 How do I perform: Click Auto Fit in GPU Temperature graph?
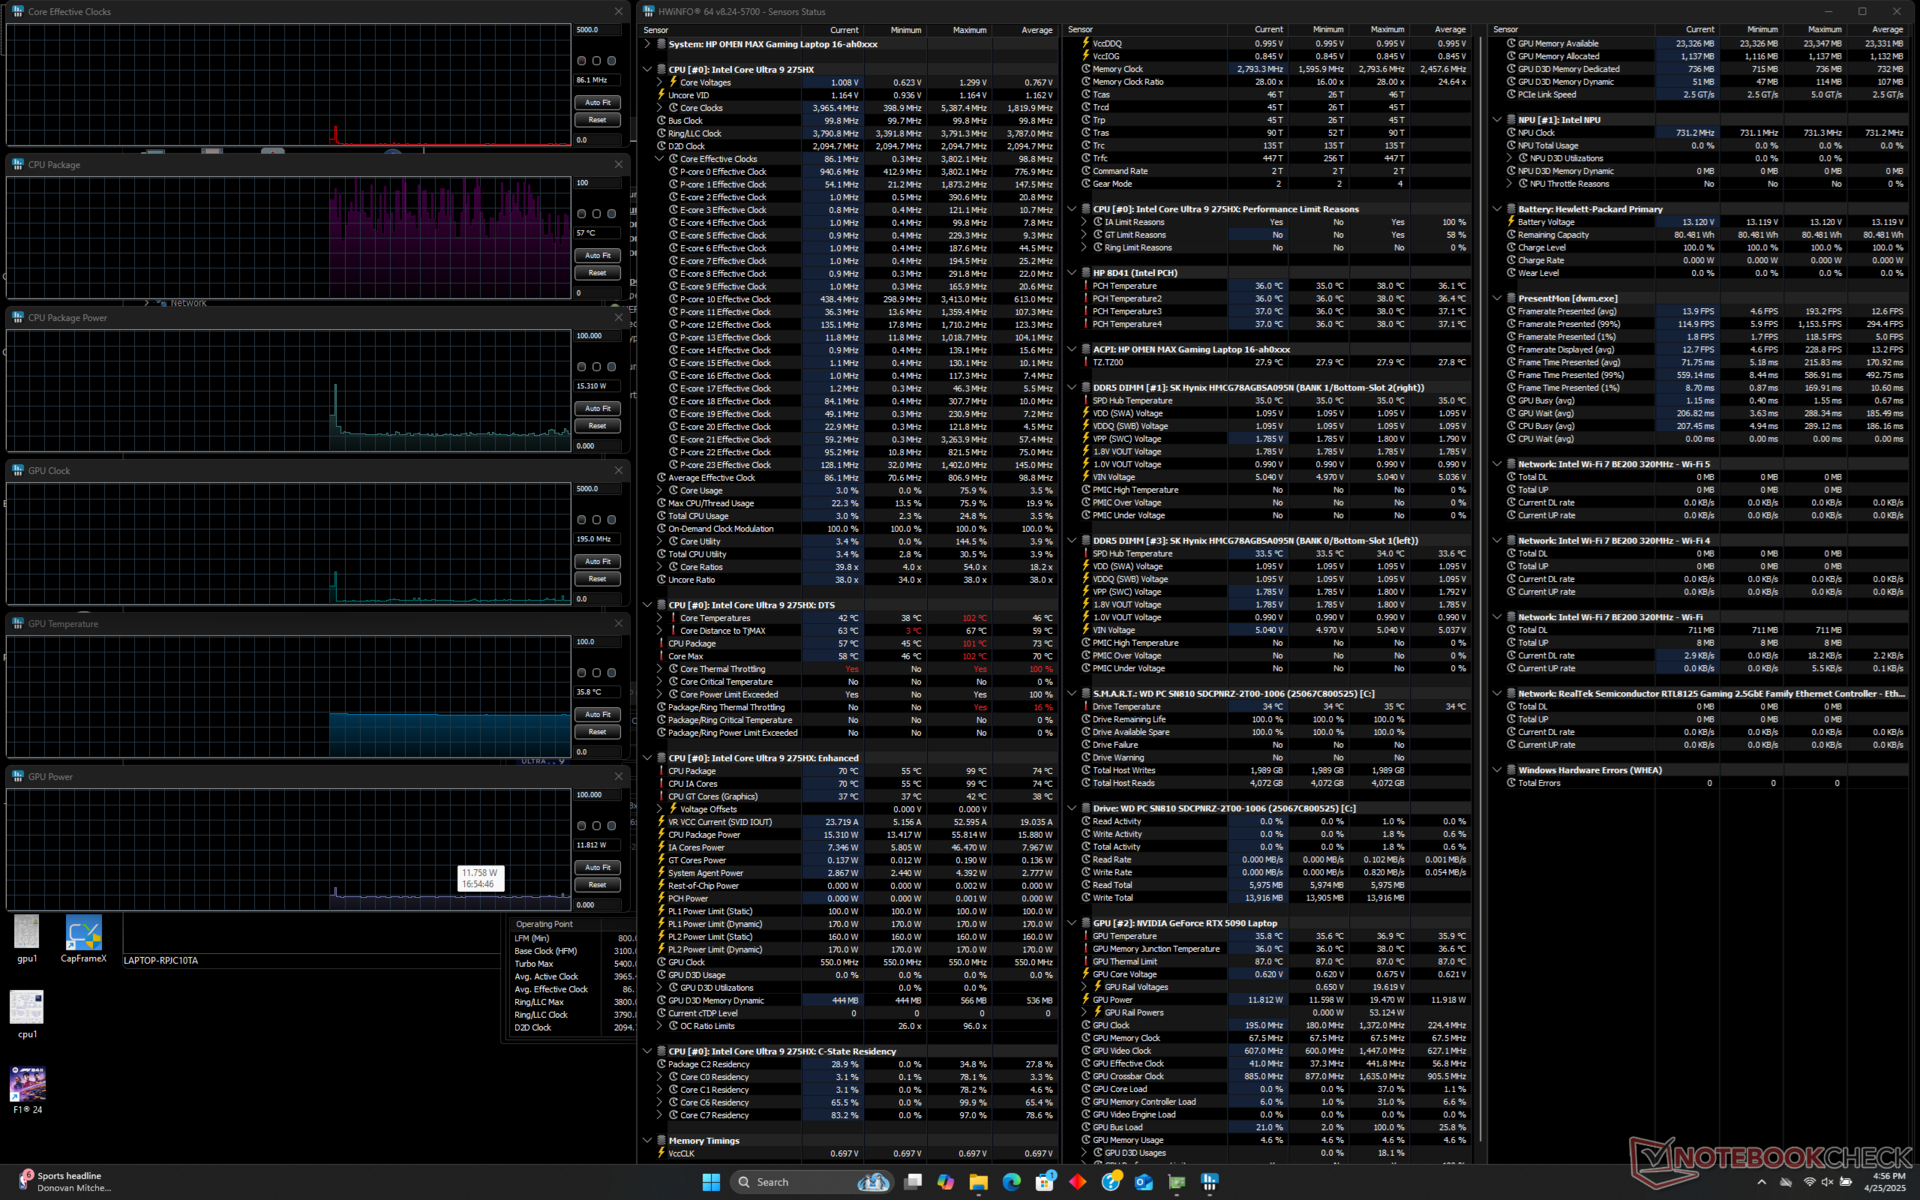point(597,715)
